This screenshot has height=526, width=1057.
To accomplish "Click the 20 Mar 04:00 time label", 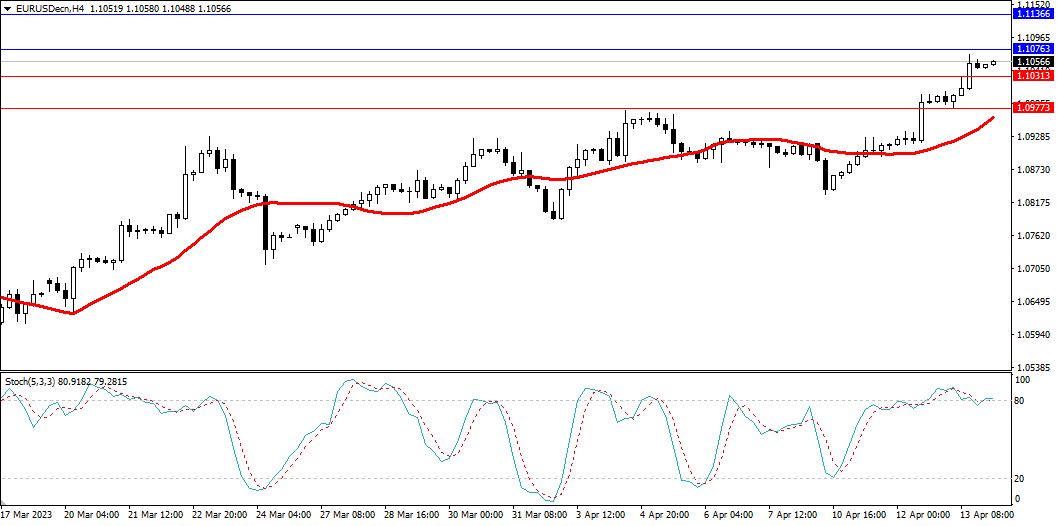I will click(x=92, y=515).
